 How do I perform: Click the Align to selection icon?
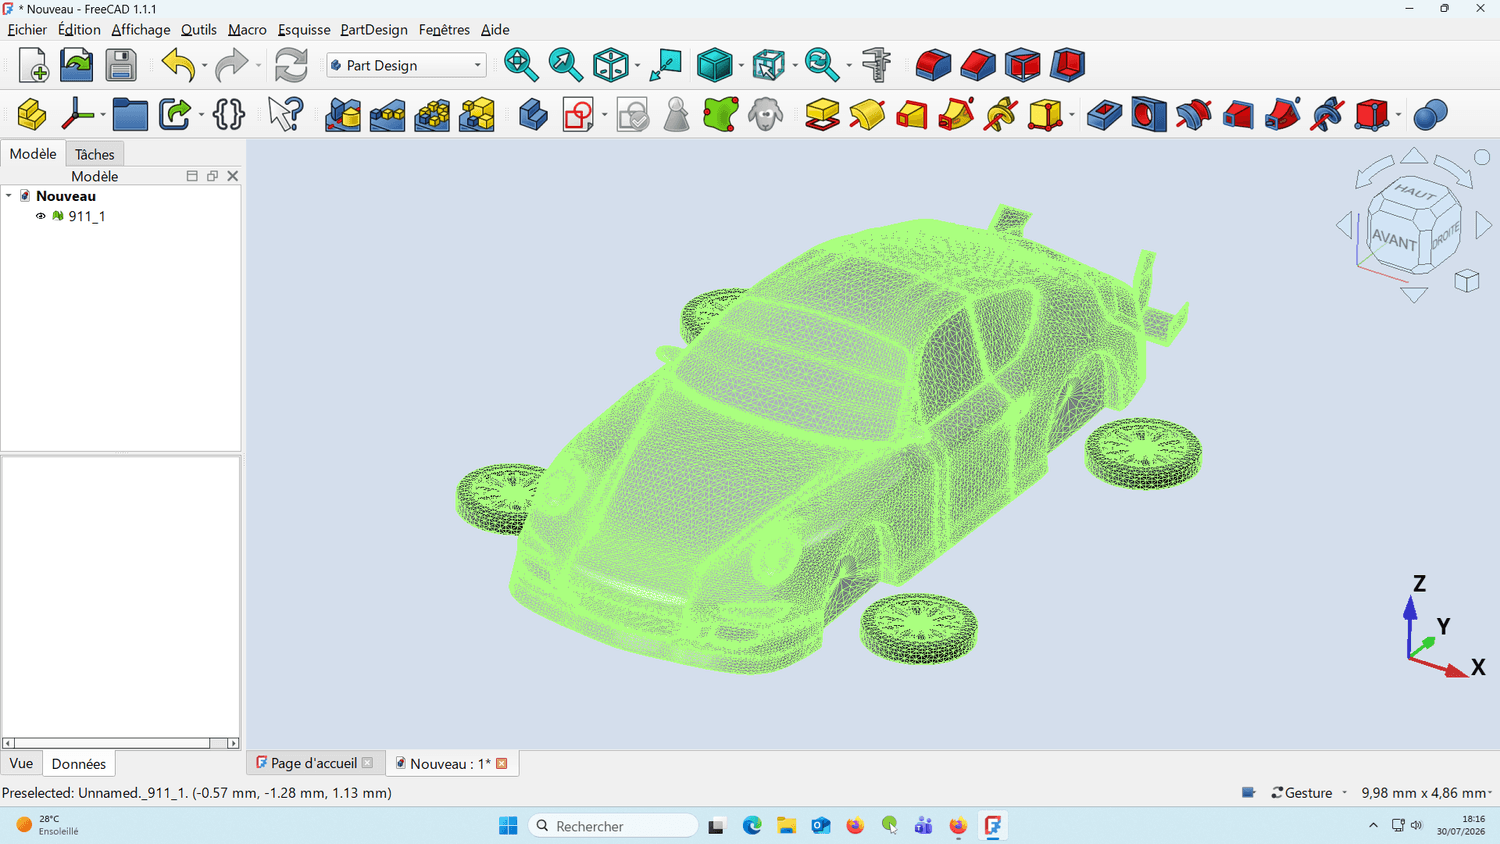point(665,65)
